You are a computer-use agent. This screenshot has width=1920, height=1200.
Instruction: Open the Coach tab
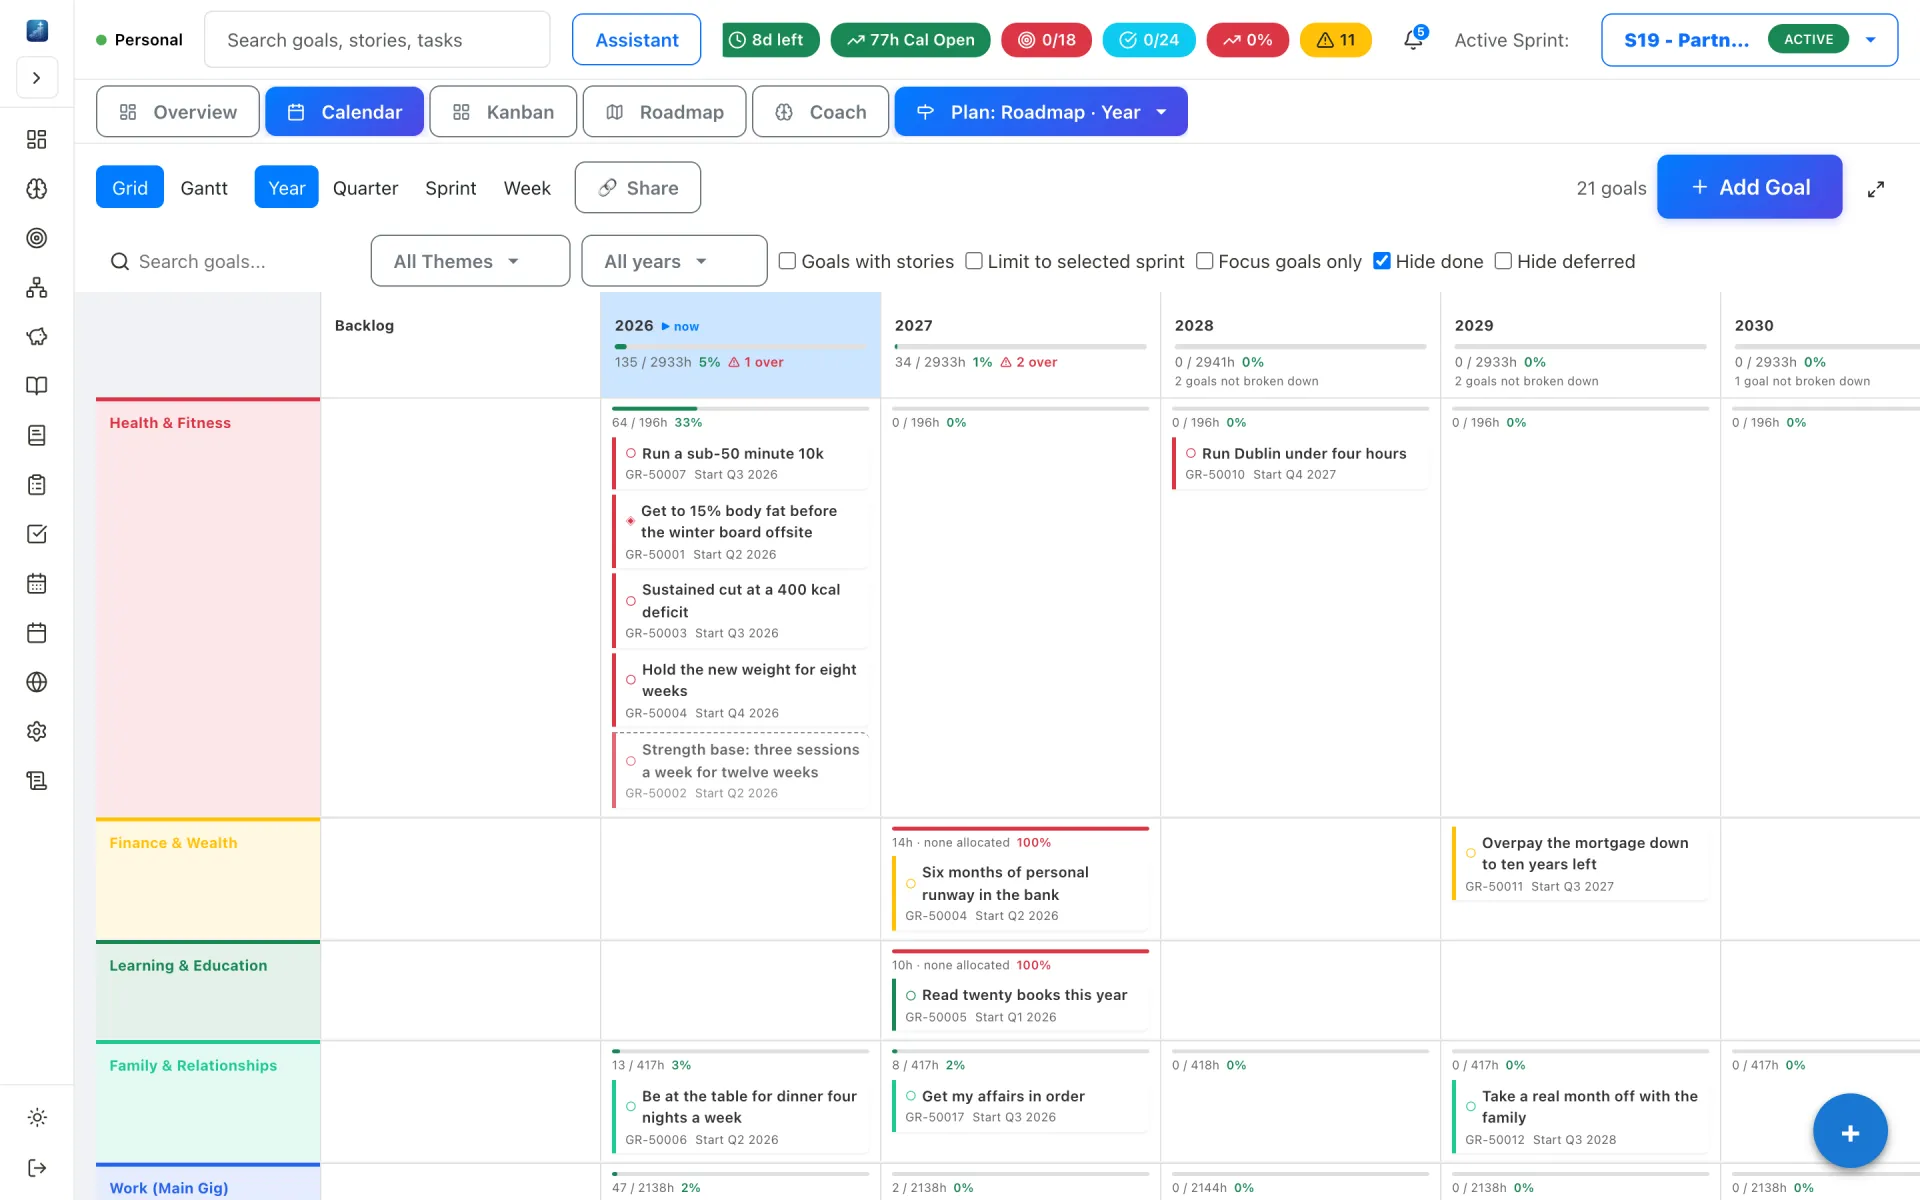[820, 111]
